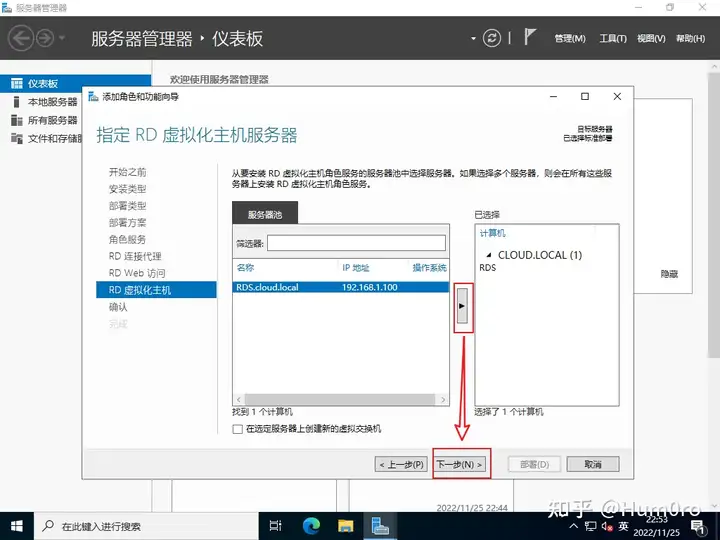The image size is (720, 540).
Task: Open the 工具(T) menu
Action: click(x=613, y=39)
